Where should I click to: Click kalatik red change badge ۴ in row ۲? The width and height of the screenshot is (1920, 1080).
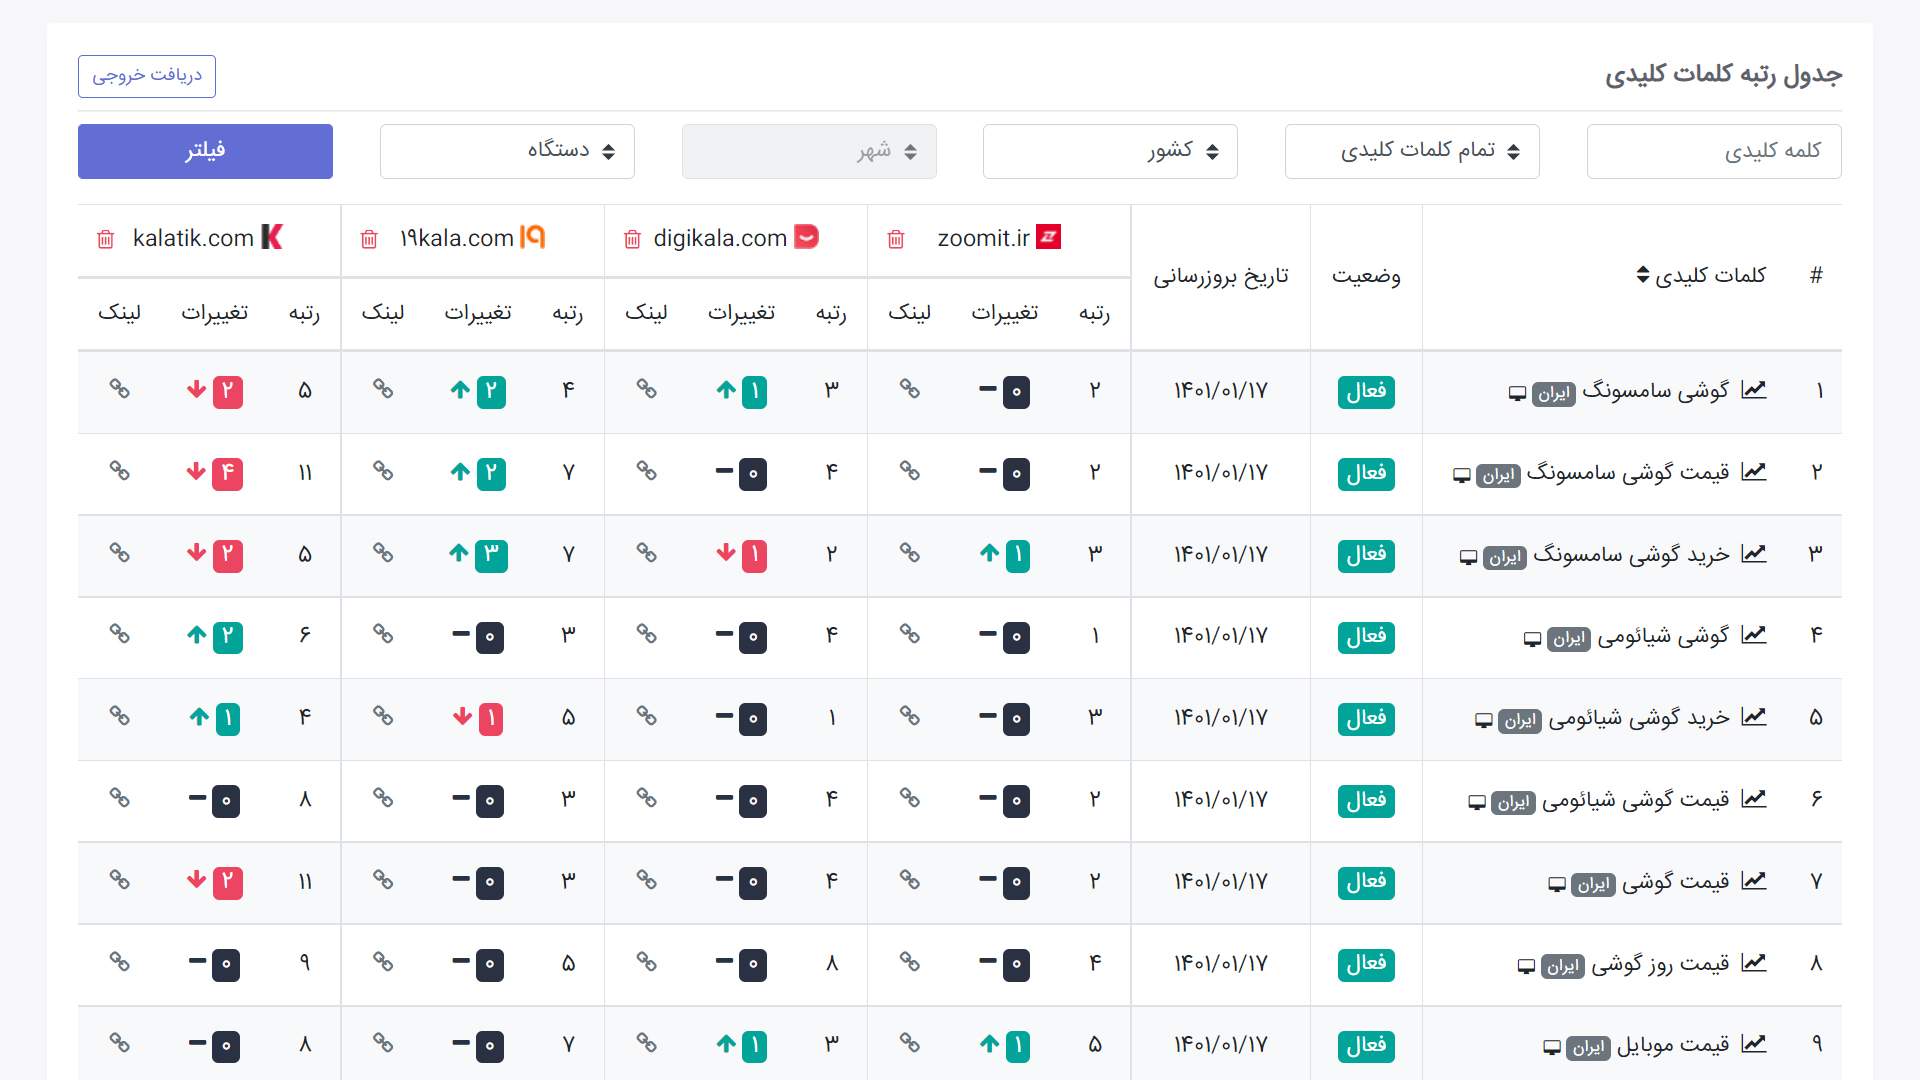tap(227, 473)
